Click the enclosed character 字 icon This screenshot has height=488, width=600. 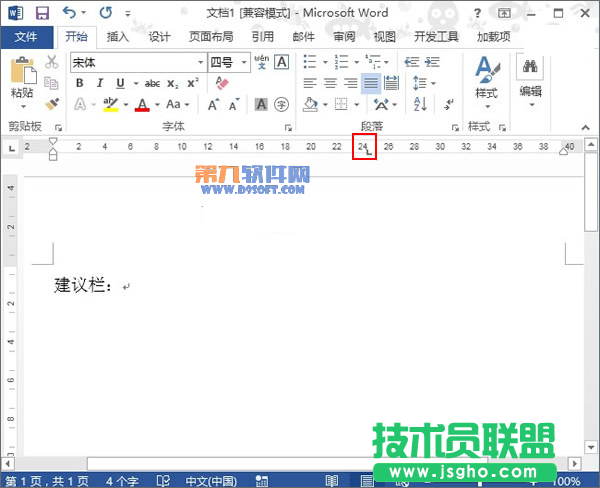281,104
